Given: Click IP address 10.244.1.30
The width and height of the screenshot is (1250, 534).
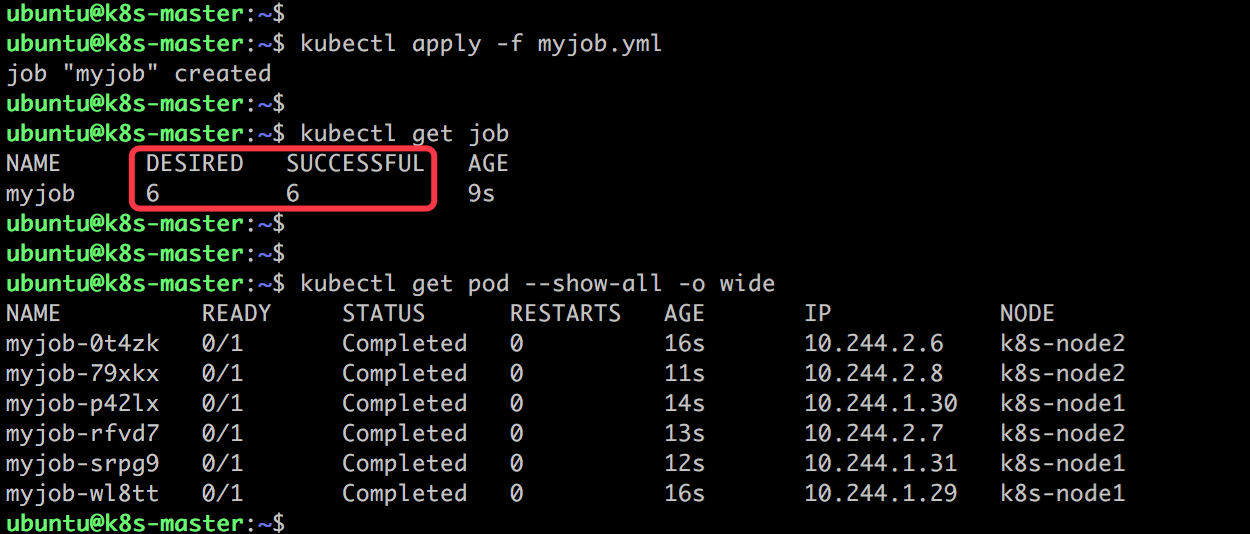Looking at the screenshot, I should [881, 404].
